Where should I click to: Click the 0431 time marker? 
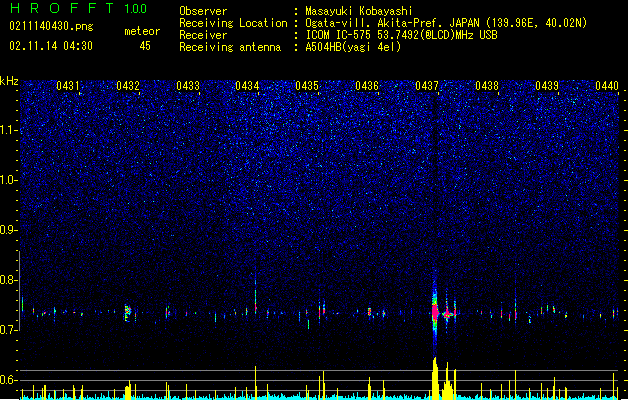tap(68, 86)
